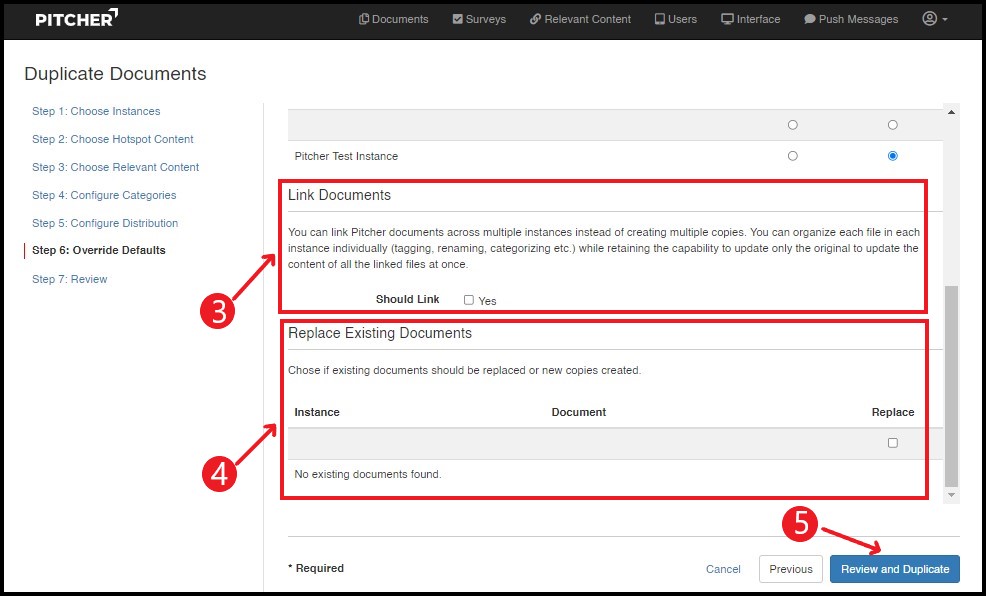Select the selected radio for Pitcher Test Instance
Viewport: 986px width, 596px height.
click(893, 156)
